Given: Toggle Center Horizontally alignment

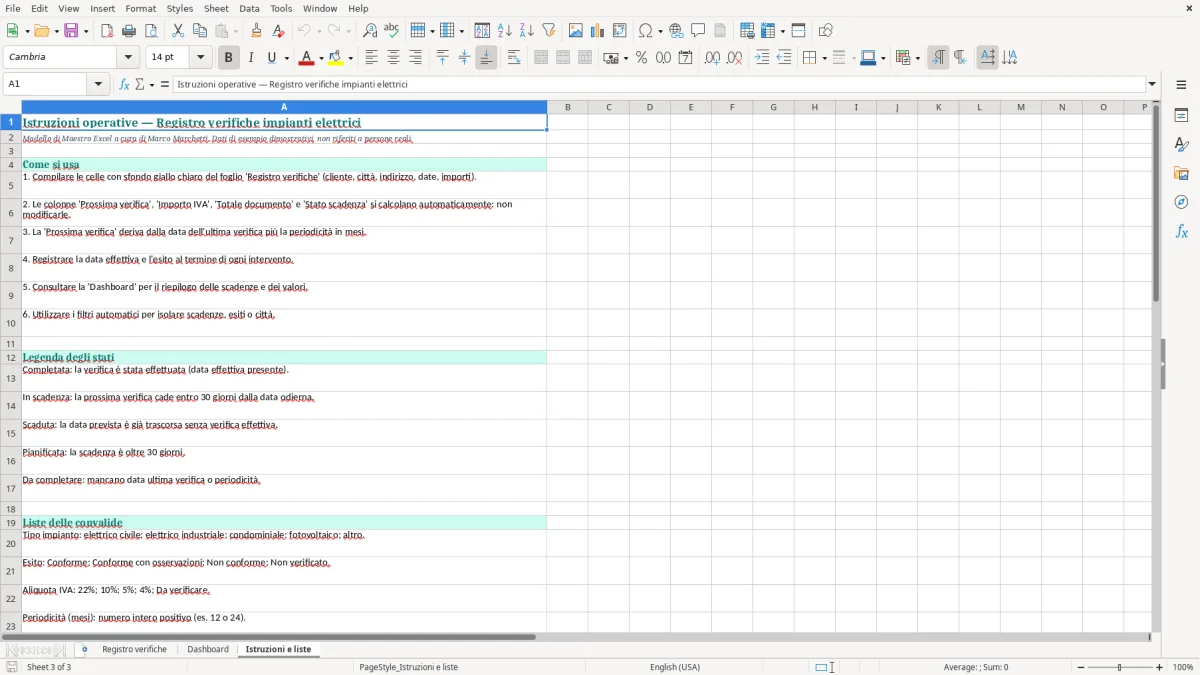Looking at the screenshot, I should [393, 58].
